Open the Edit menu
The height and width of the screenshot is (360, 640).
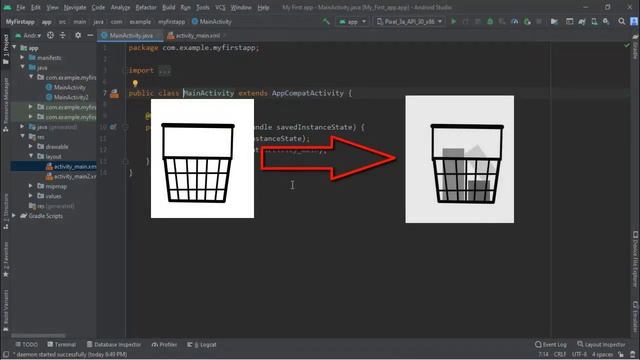click(x=36, y=7)
